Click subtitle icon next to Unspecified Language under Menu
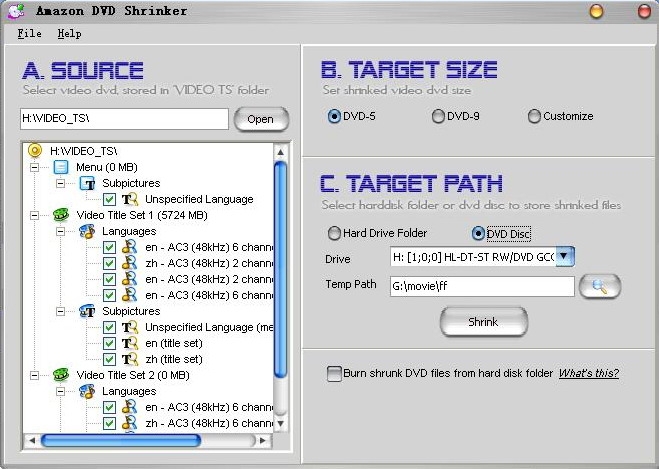Screen dimensions: 659x469 pyautogui.click(x=130, y=199)
